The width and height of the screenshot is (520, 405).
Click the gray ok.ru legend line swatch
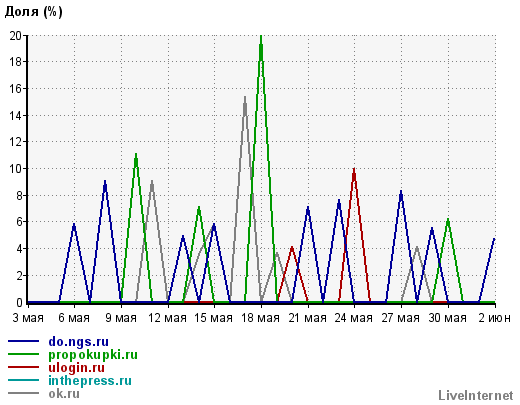click(x=23, y=393)
